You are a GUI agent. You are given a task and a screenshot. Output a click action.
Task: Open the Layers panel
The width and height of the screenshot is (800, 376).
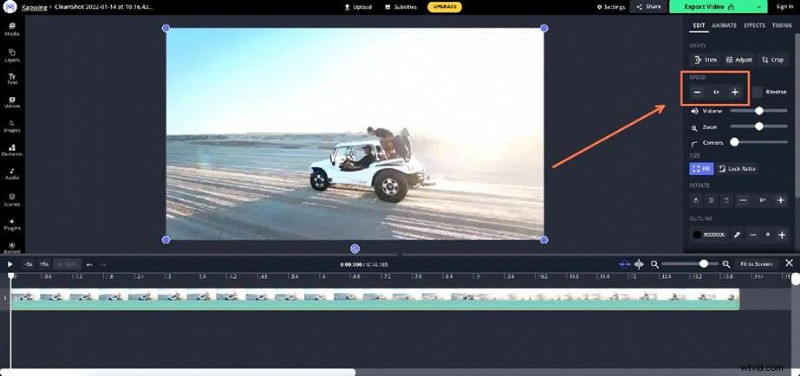point(12,56)
